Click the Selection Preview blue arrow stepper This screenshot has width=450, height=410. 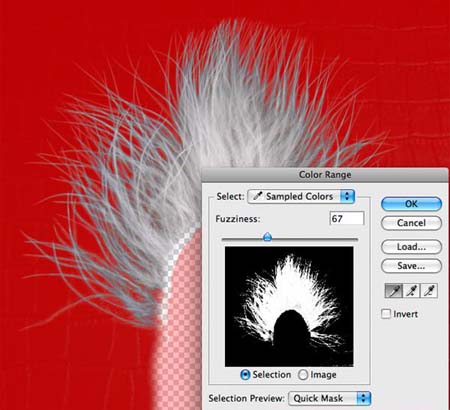coord(364,398)
